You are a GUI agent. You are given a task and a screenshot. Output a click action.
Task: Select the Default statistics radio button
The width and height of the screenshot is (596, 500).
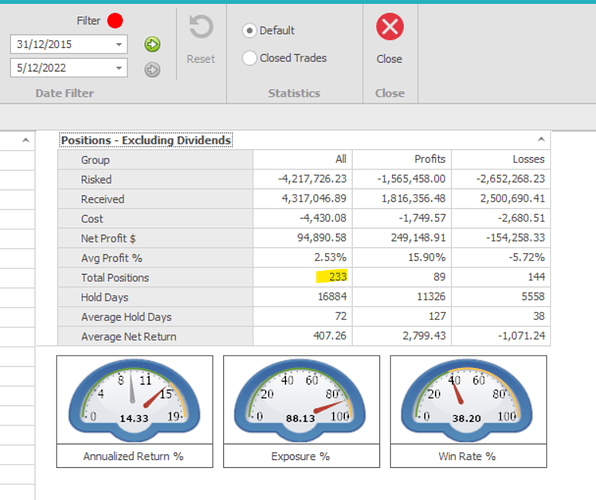click(x=249, y=30)
